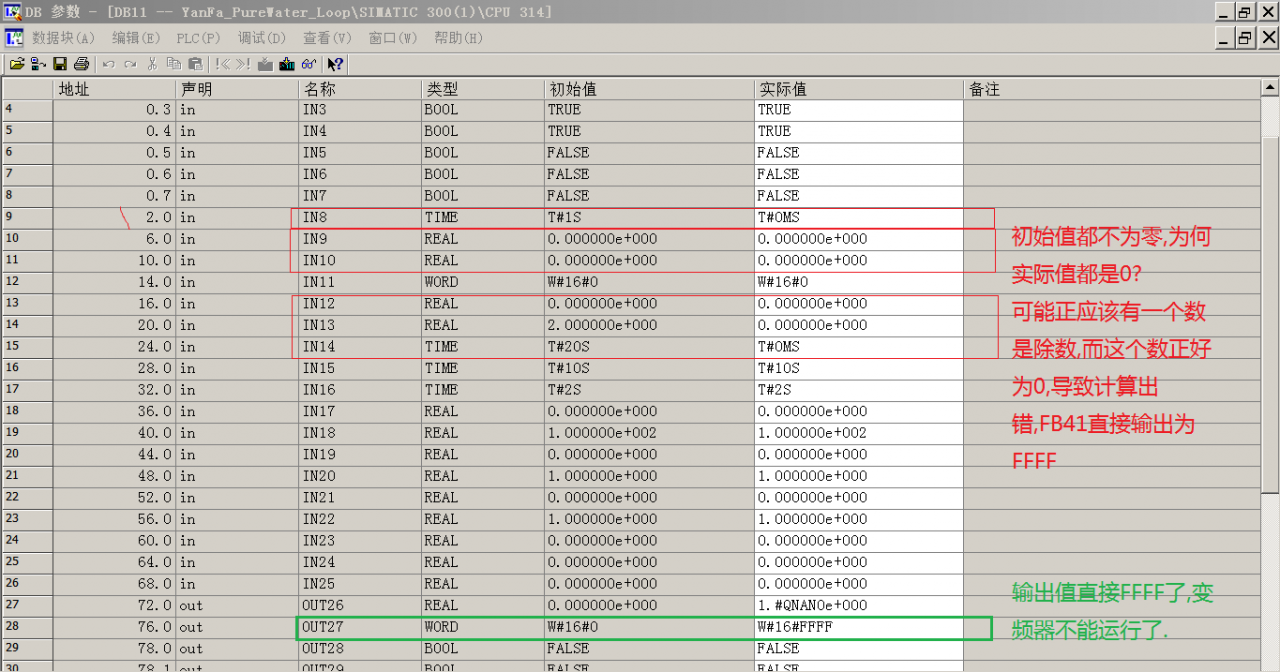The height and width of the screenshot is (672, 1280).
Task: Click the '!<<' toolbar icon
Action: pyautogui.click(x=222, y=64)
